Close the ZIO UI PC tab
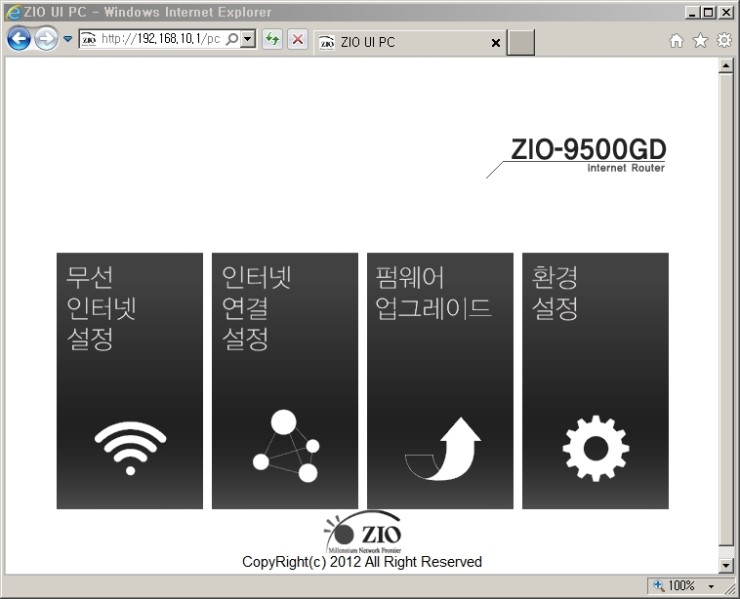 (x=496, y=43)
